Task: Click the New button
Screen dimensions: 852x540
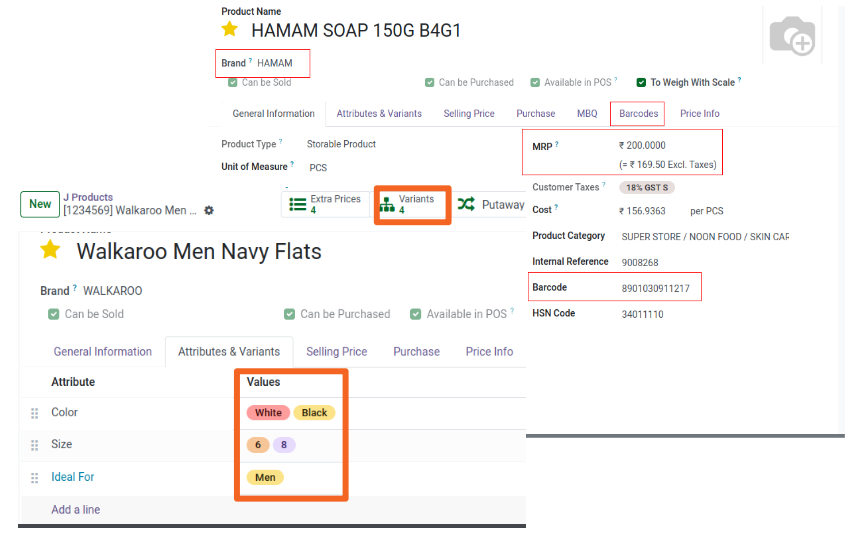Action: (40, 204)
